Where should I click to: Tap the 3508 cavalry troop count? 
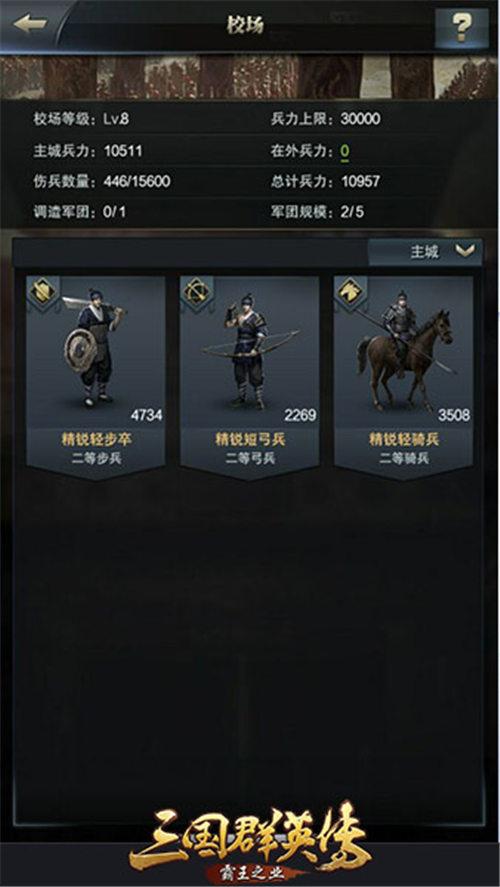[454, 415]
